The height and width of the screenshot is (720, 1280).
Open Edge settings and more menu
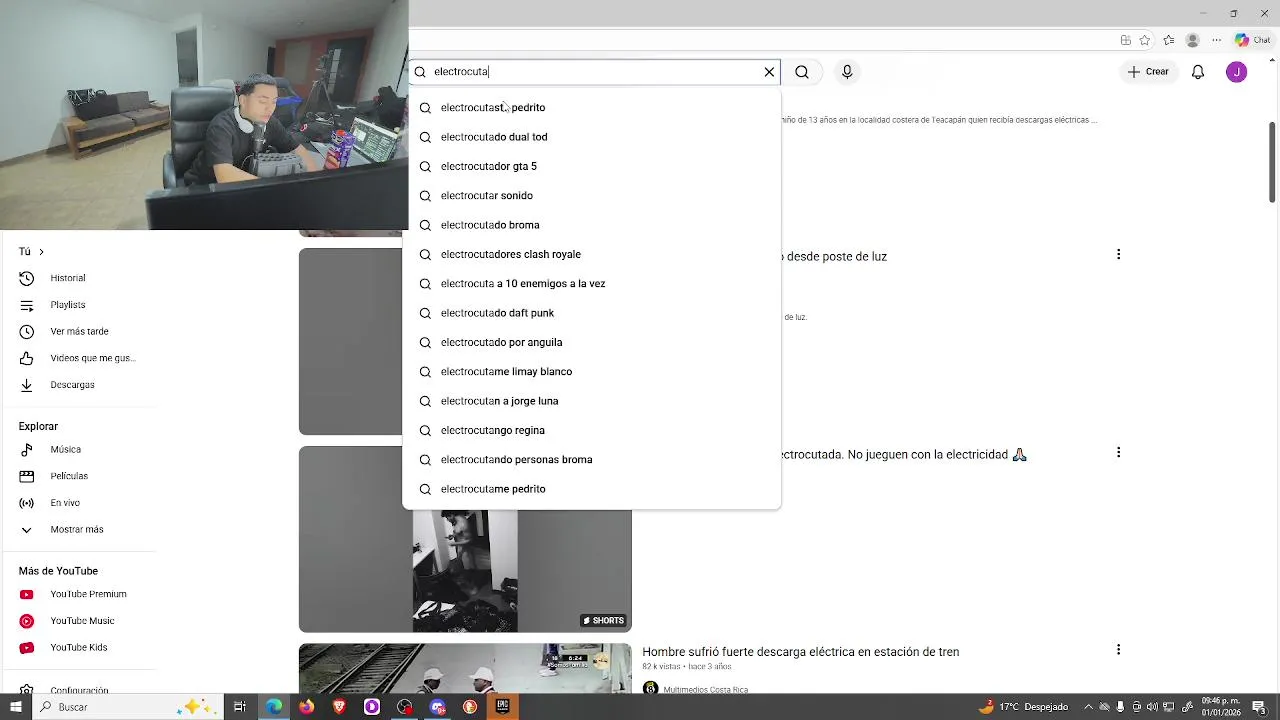pyautogui.click(x=1216, y=40)
